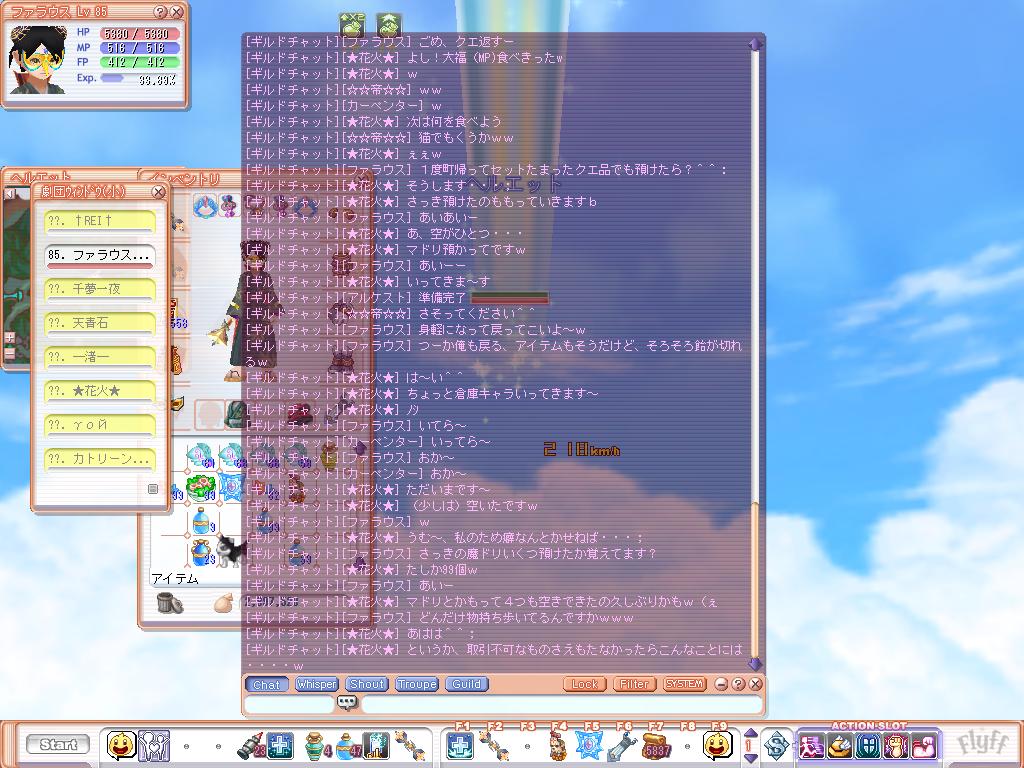Image resolution: width=1024 pixels, height=768 pixels.
Task: Select the first Action Slot running figure skill
Action: (812, 746)
